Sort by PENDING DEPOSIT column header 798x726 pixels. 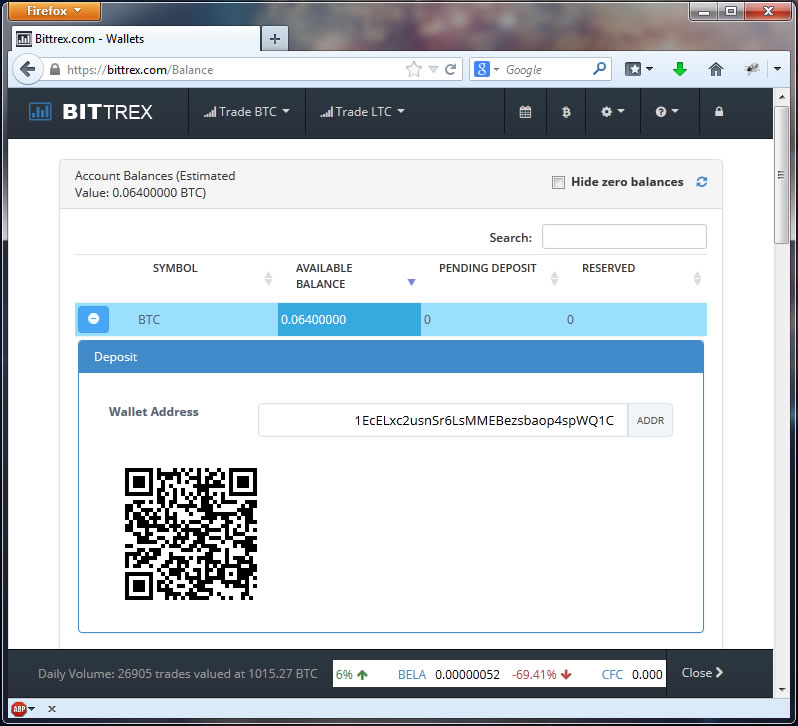tap(488, 268)
